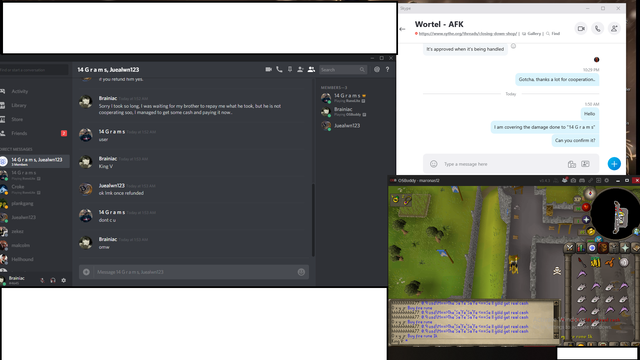Start a voice call in Discord header
The height and width of the screenshot is (360, 640).
[279, 69]
